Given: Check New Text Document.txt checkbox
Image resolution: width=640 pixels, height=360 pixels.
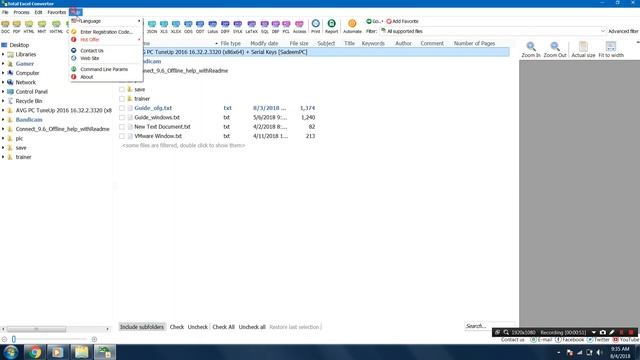Looking at the screenshot, I should pos(122,127).
